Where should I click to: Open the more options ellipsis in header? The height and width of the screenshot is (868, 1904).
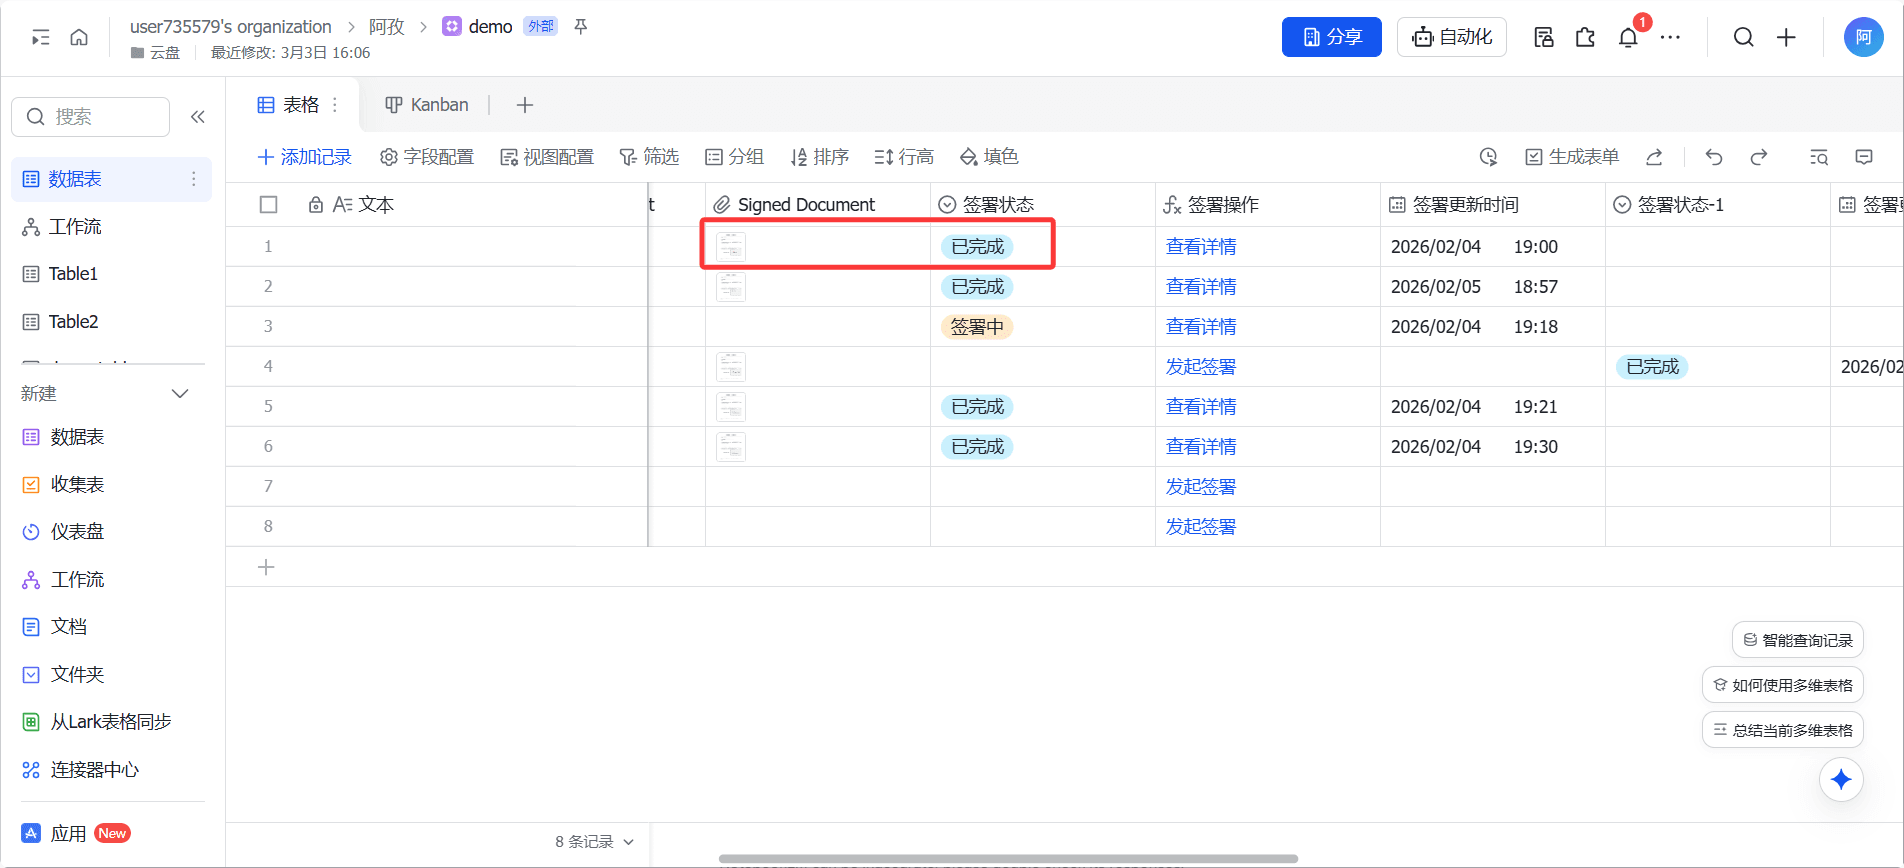tap(1670, 37)
